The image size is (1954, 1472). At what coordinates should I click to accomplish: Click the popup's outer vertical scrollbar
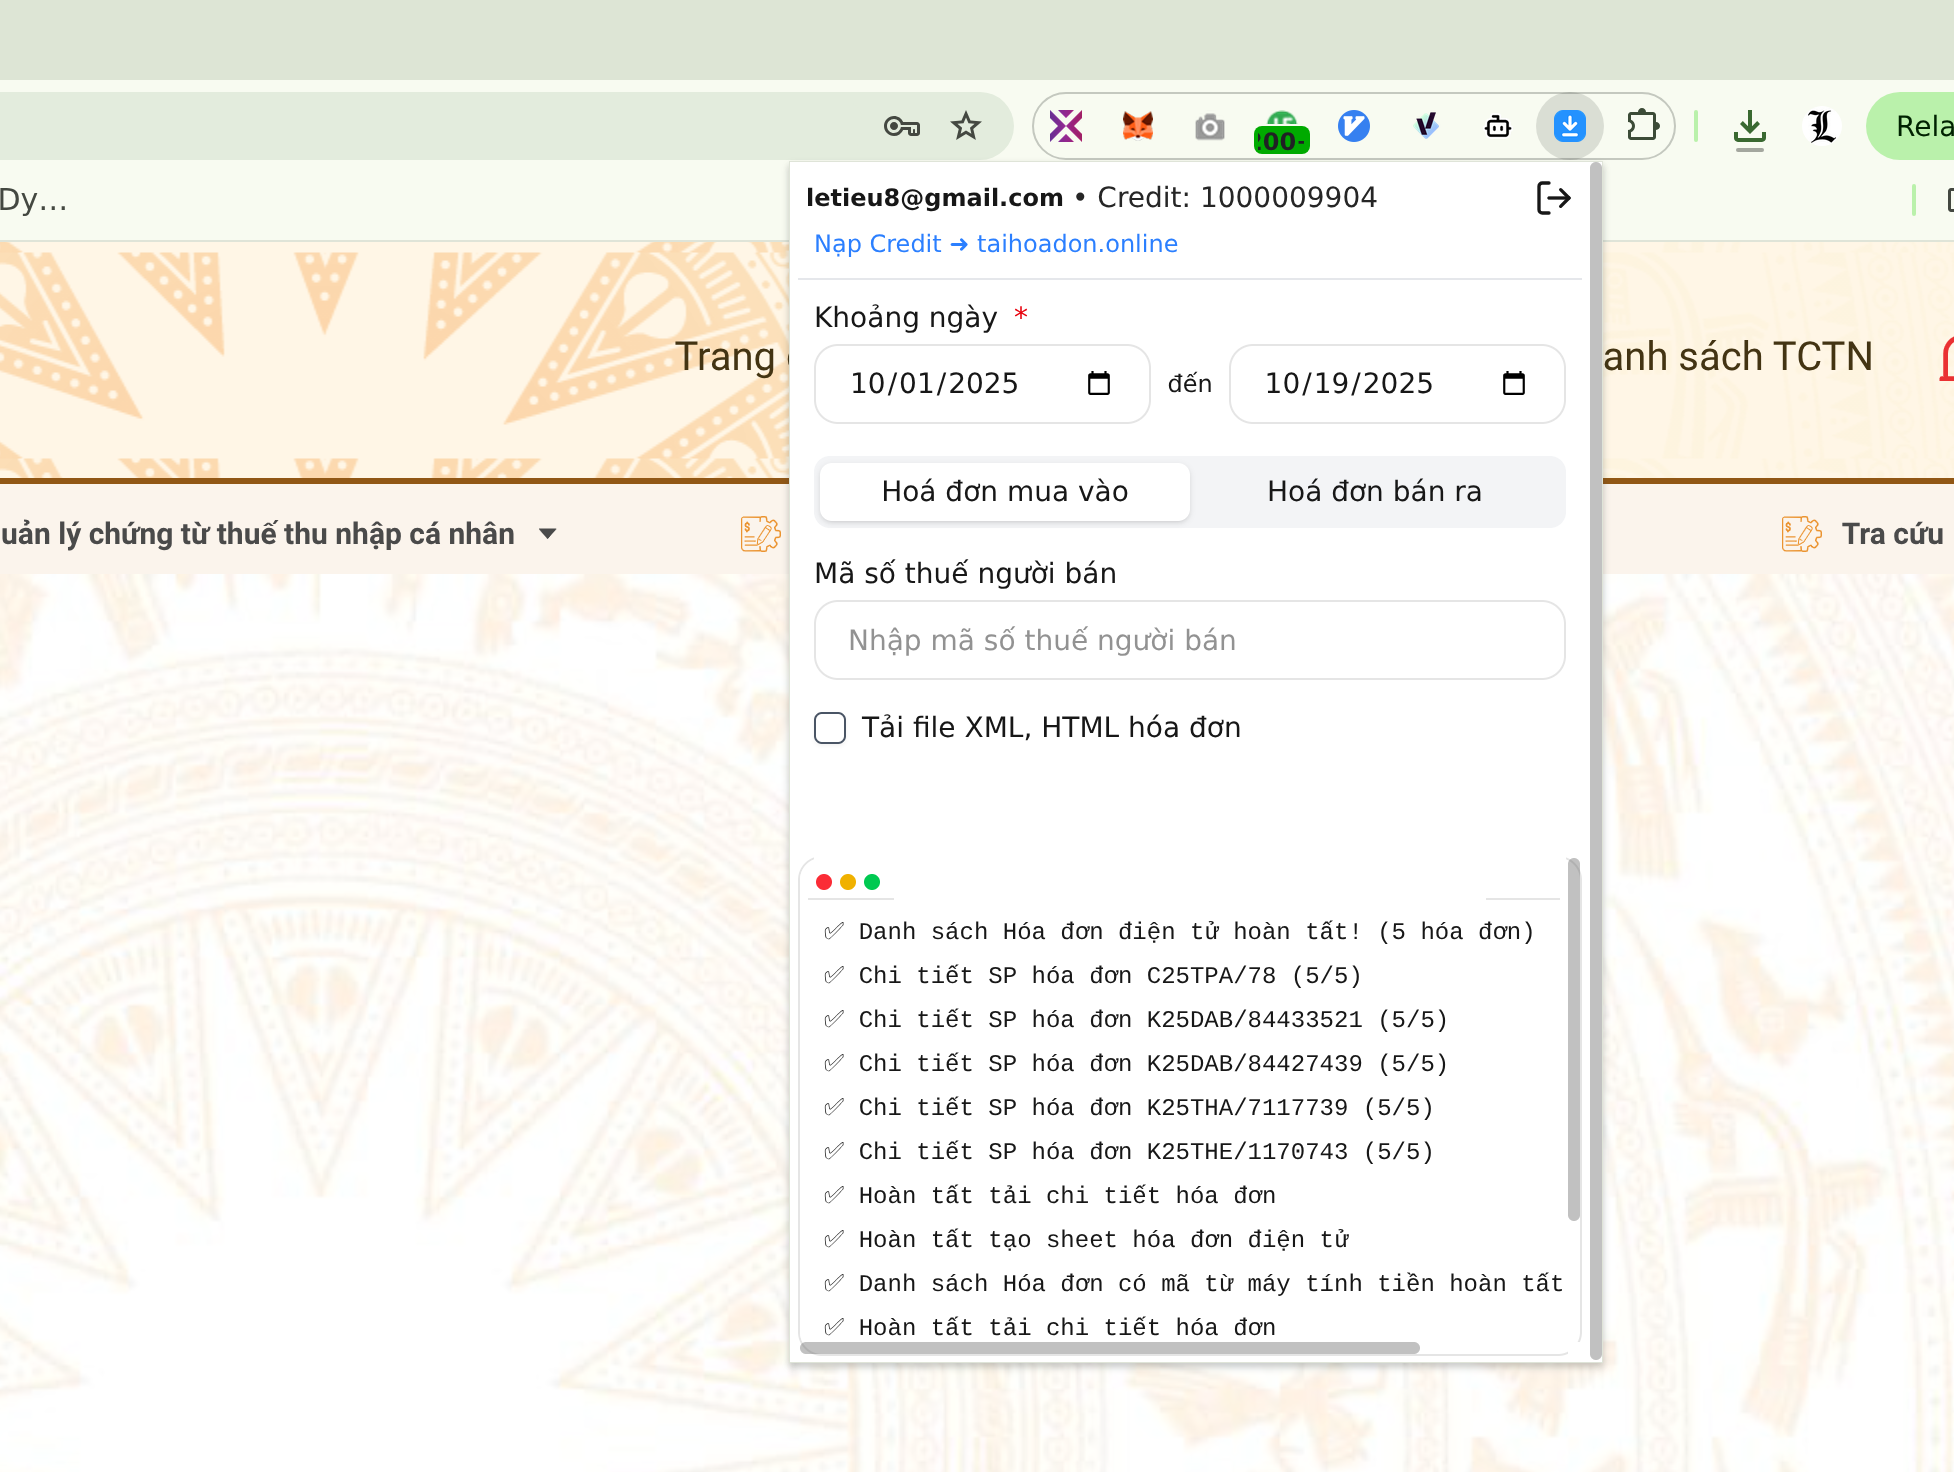click(1595, 760)
